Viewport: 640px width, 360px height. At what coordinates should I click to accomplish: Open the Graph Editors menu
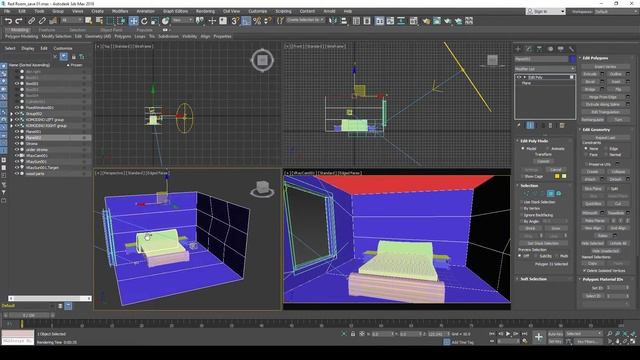tap(176, 11)
